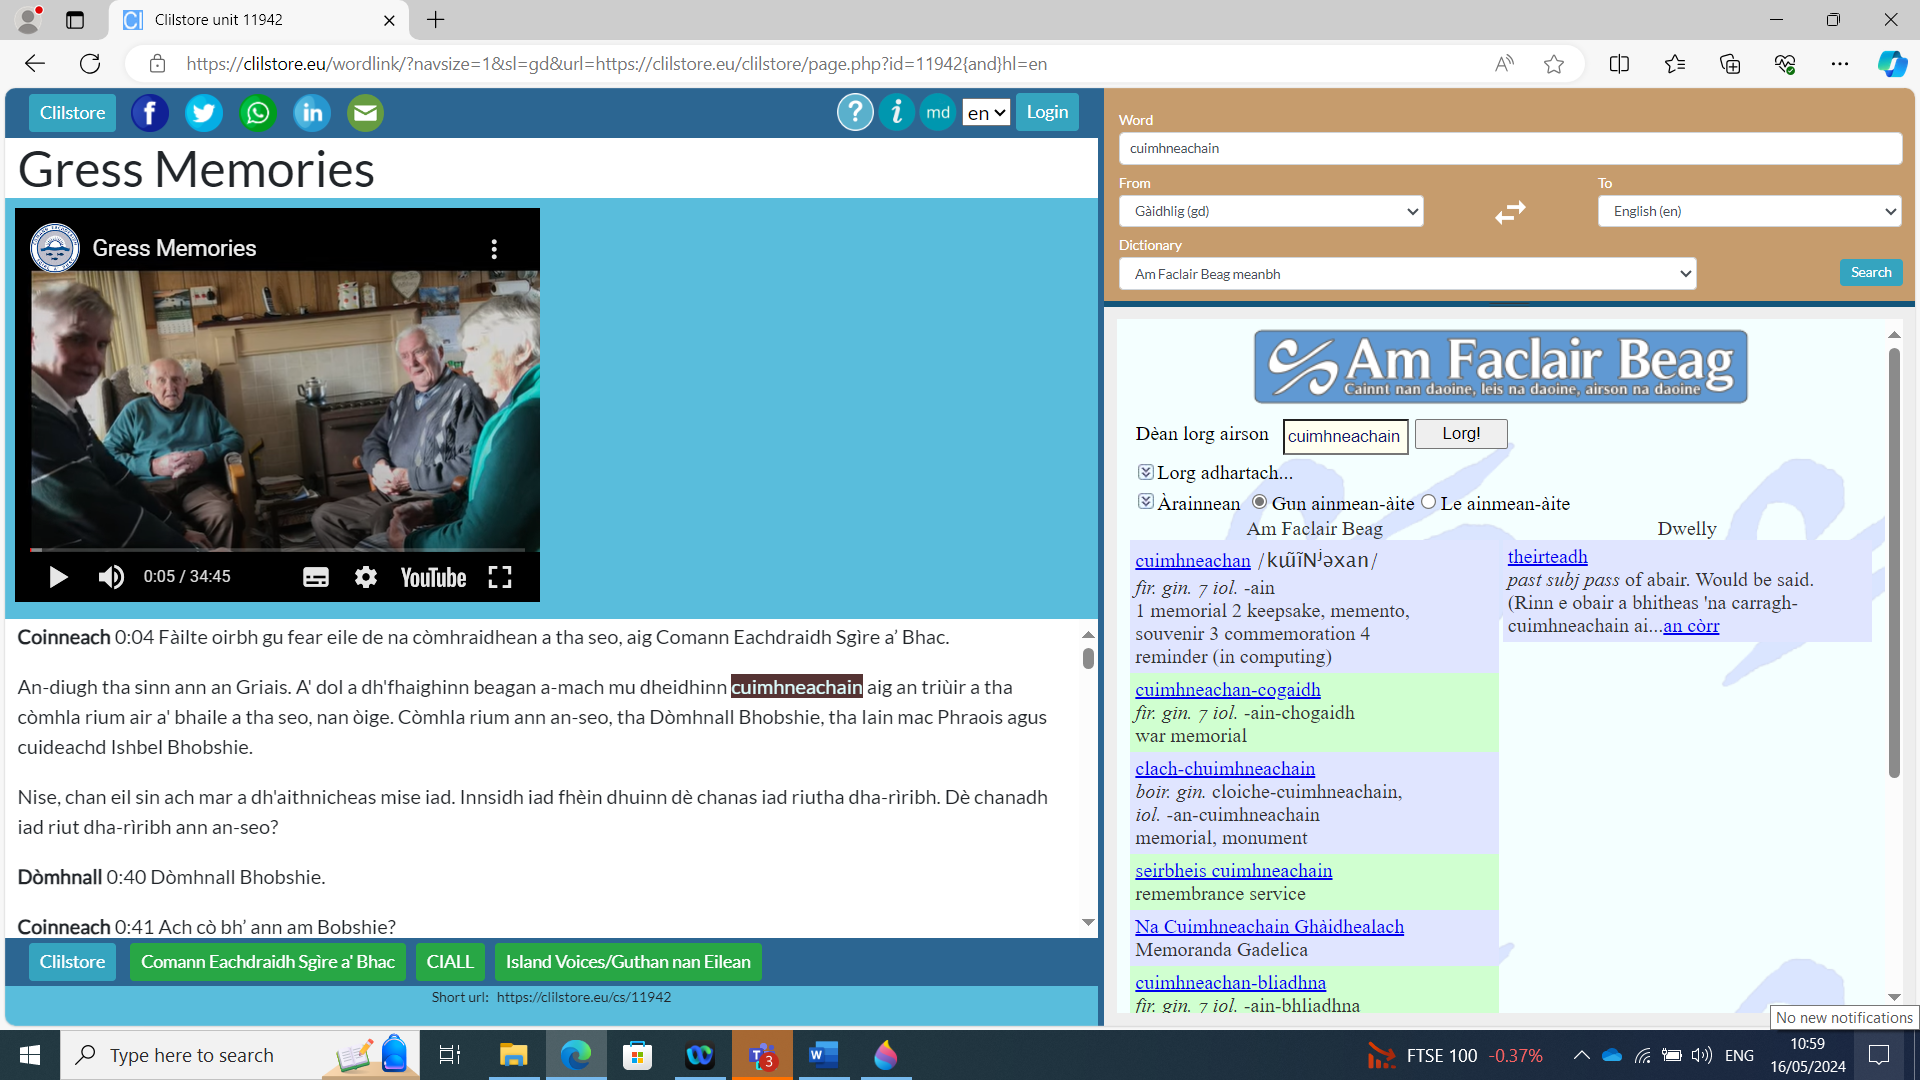
Task: Share the page on Twitter
Action: 203,112
